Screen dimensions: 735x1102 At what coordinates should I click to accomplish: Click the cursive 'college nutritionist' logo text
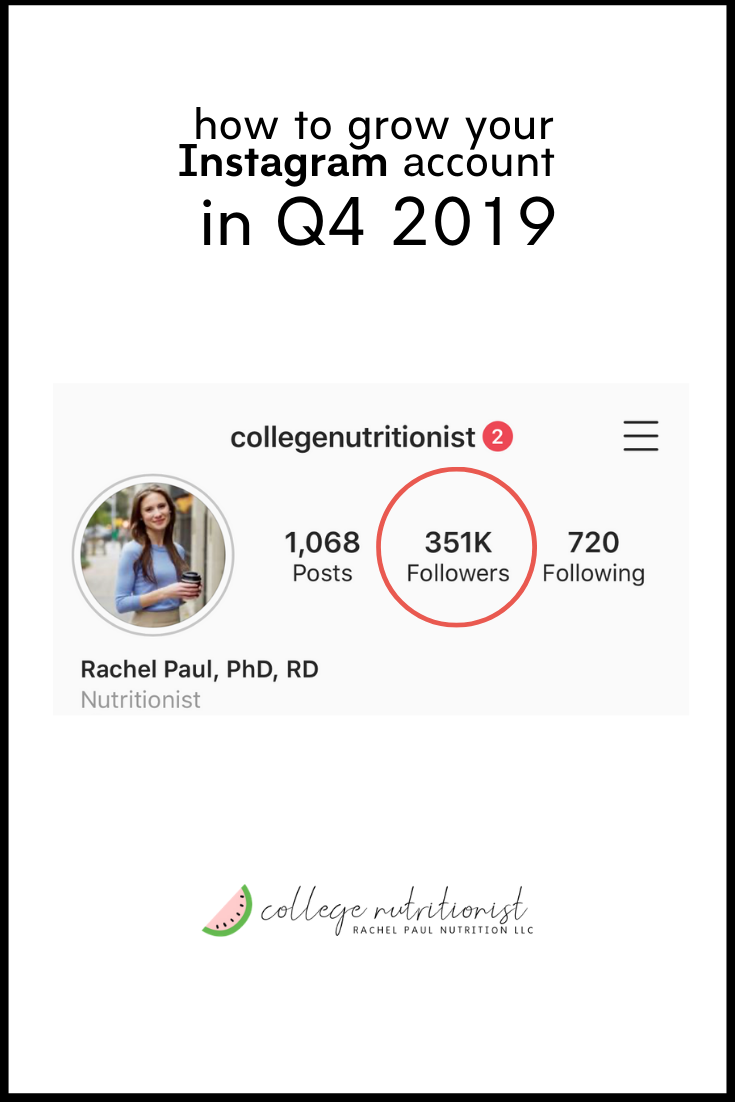(x=392, y=906)
